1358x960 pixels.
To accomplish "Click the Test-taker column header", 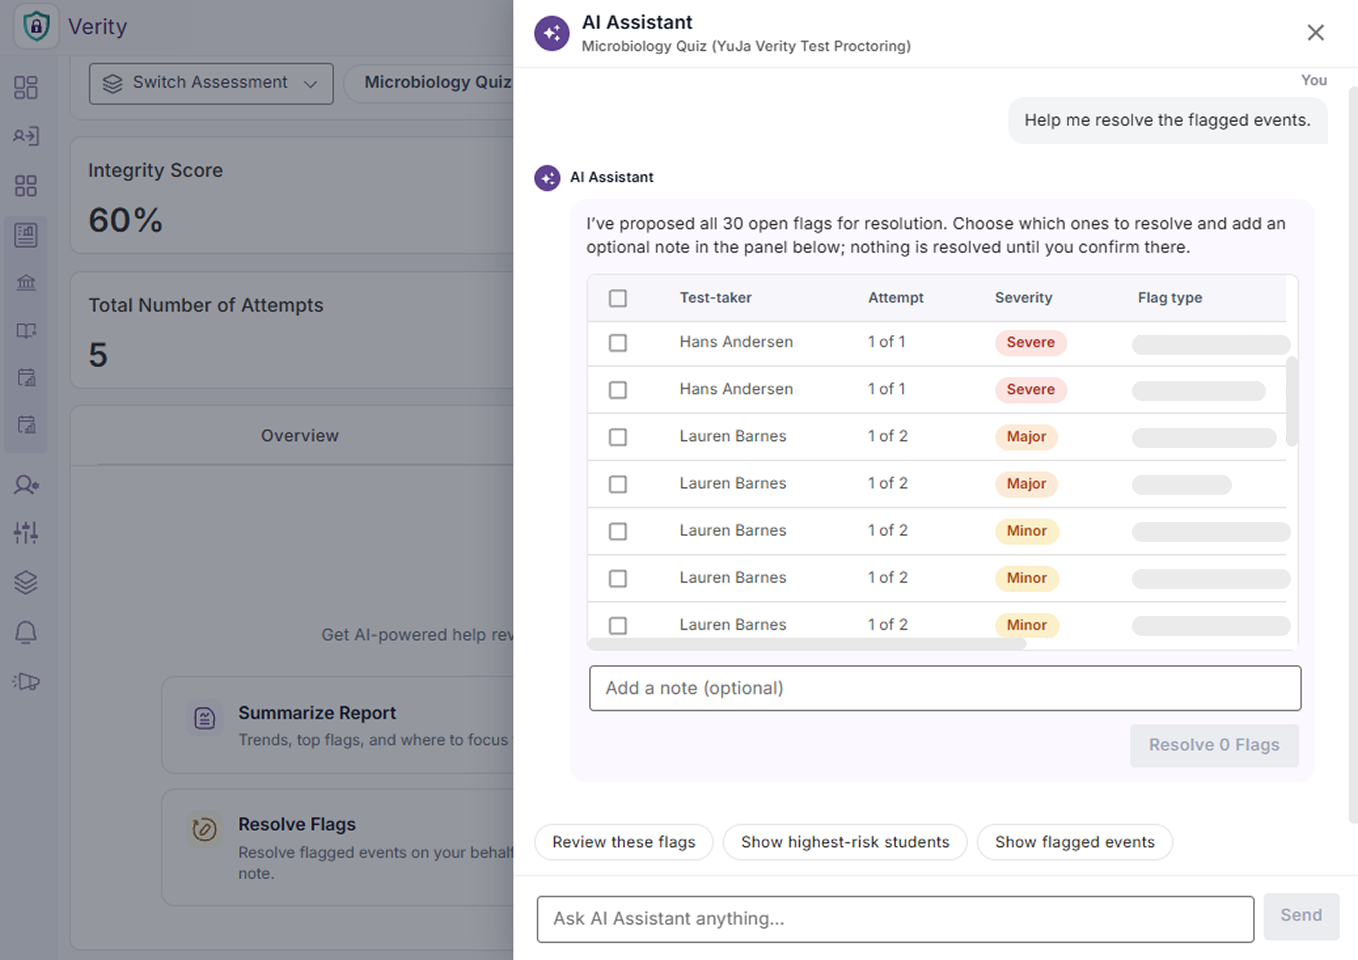I will click(x=715, y=298).
